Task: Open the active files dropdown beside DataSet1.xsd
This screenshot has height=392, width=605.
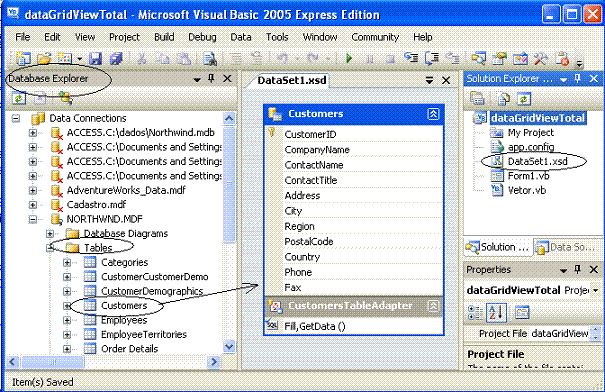Action: [x=429, y=80]
